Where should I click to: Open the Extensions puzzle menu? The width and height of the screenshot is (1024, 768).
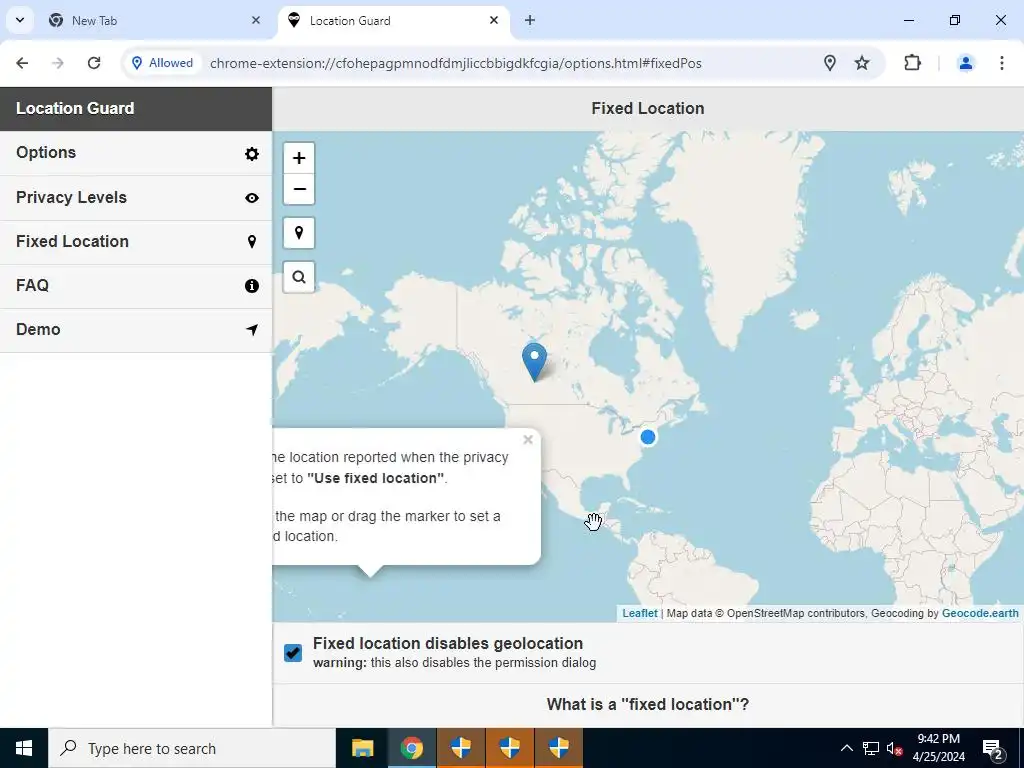click(x=912, y=63)
